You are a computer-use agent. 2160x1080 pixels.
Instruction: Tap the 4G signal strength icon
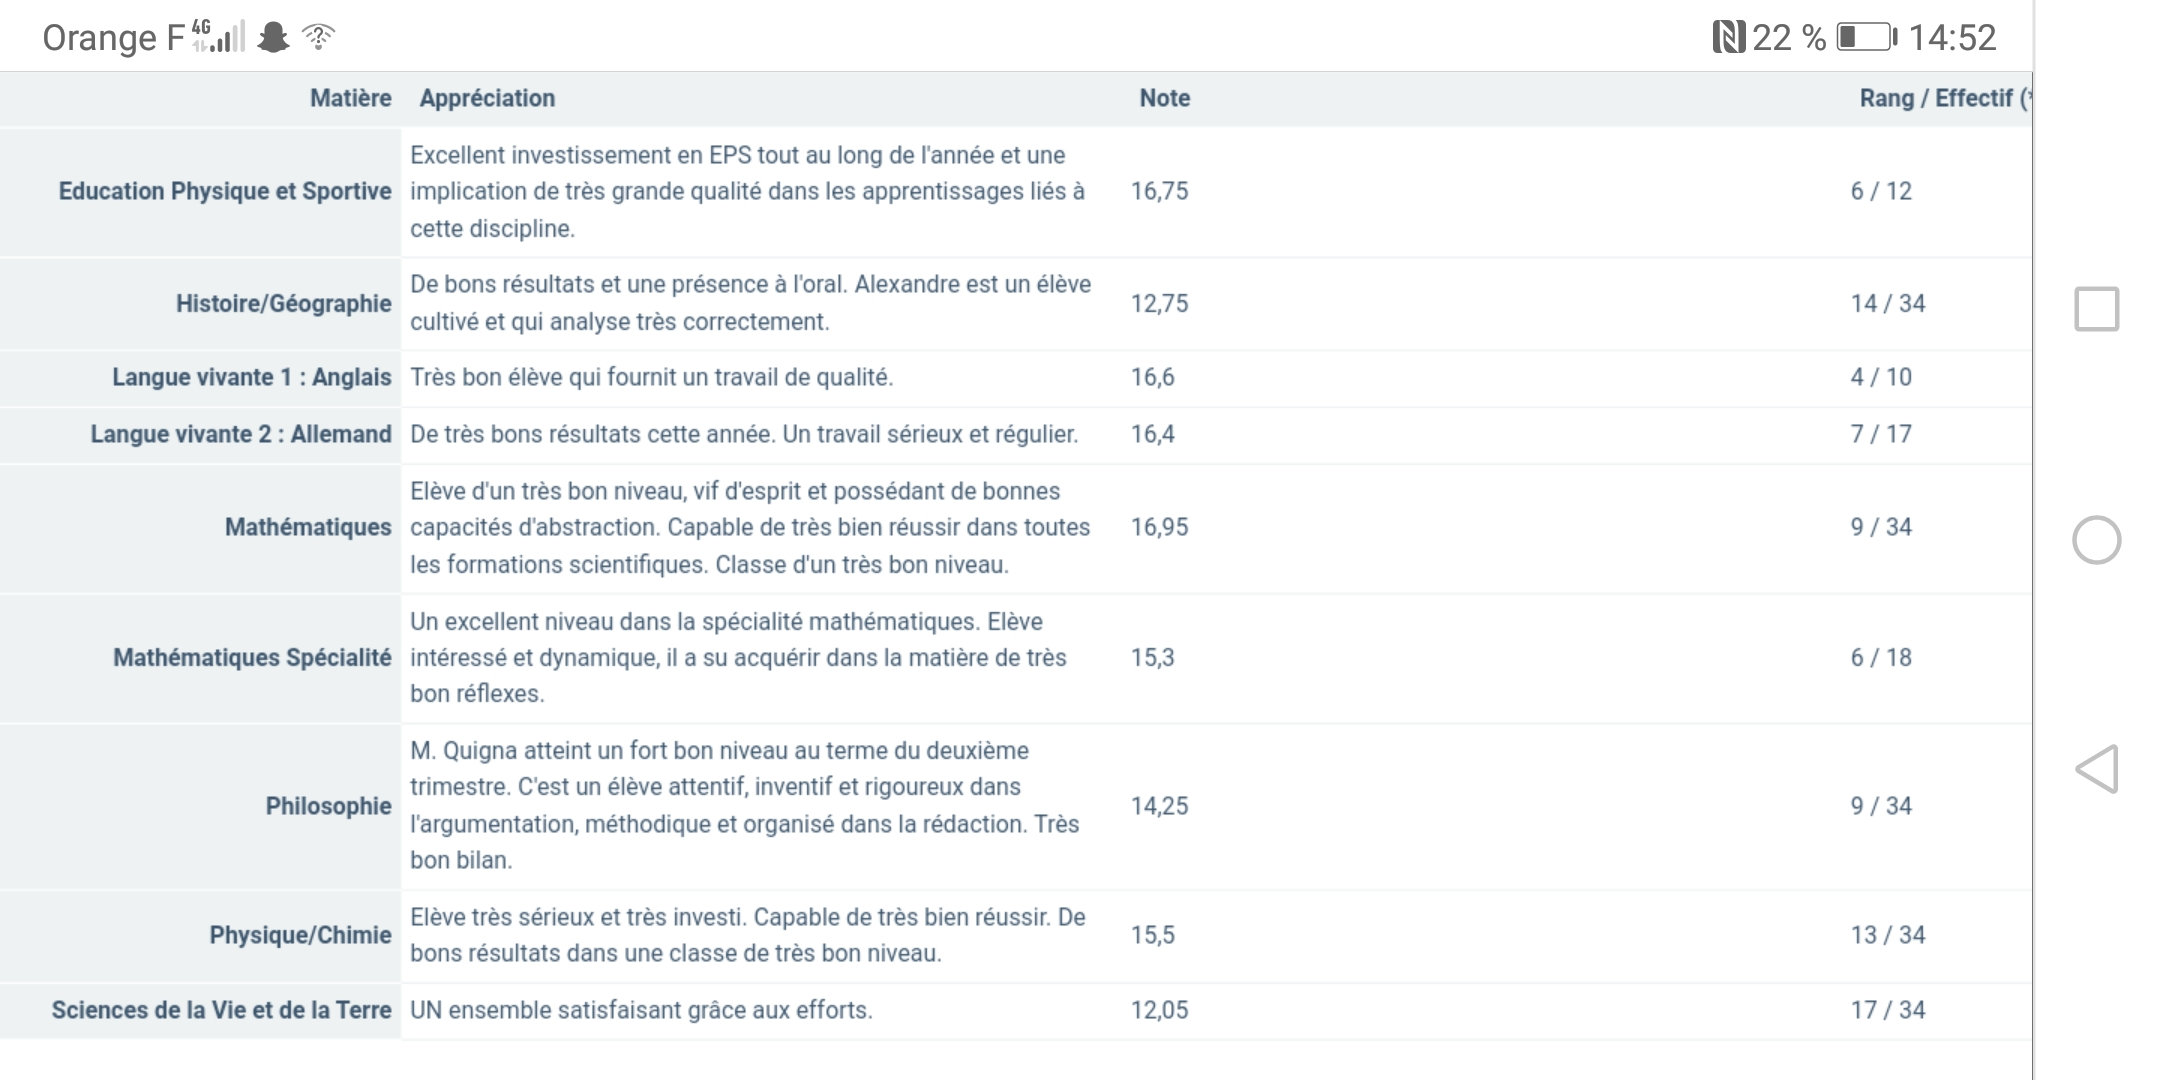[218, 36]
